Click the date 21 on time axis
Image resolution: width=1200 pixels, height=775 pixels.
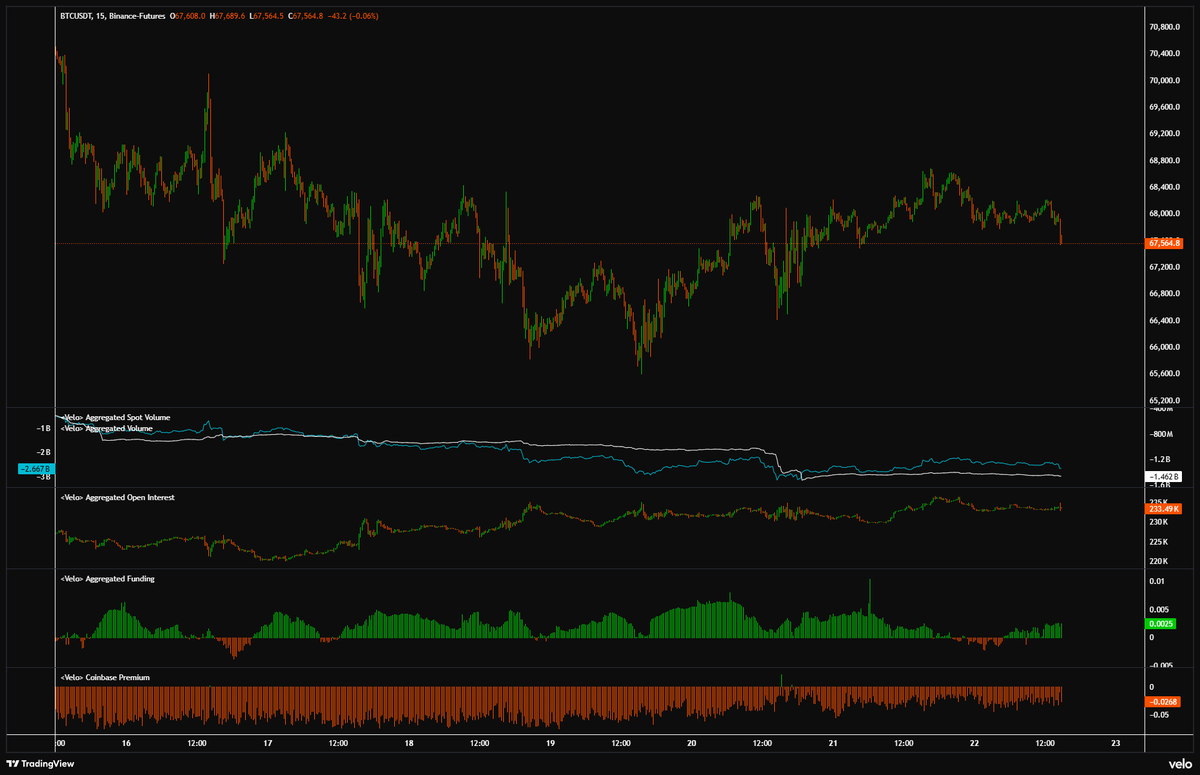click(833, 744)
